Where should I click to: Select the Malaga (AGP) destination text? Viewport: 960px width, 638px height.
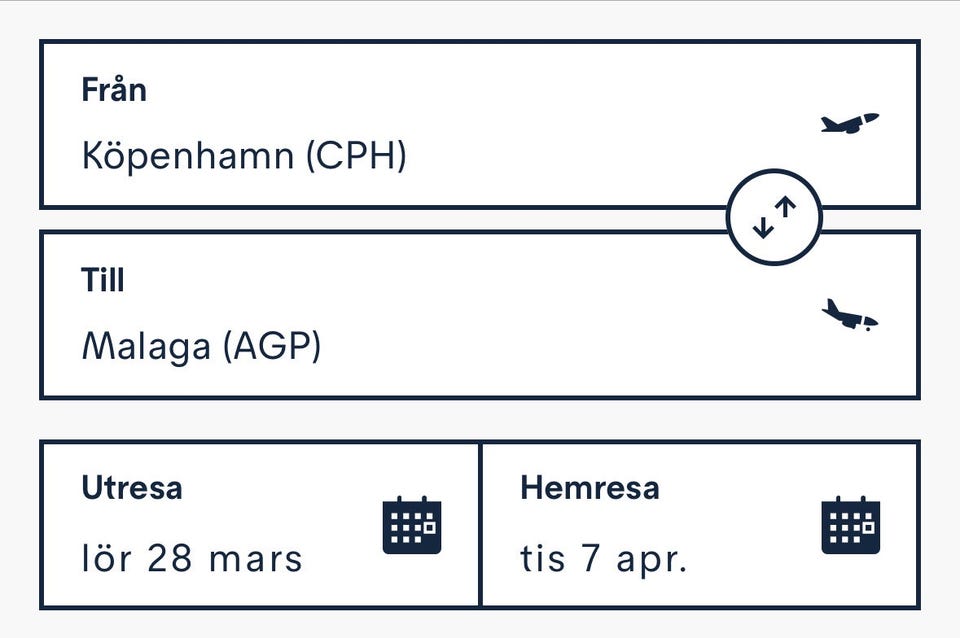pos(201,346)
